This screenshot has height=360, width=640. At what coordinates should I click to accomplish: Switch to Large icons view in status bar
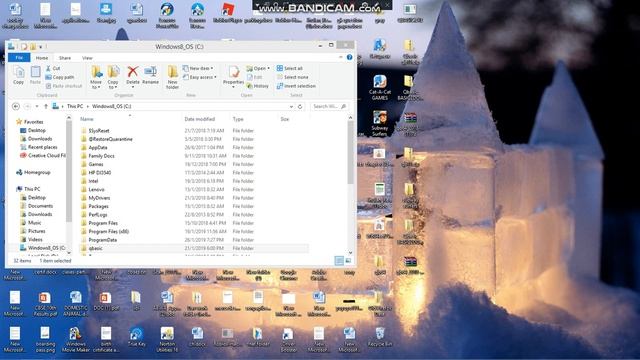(x=348, y=261)
